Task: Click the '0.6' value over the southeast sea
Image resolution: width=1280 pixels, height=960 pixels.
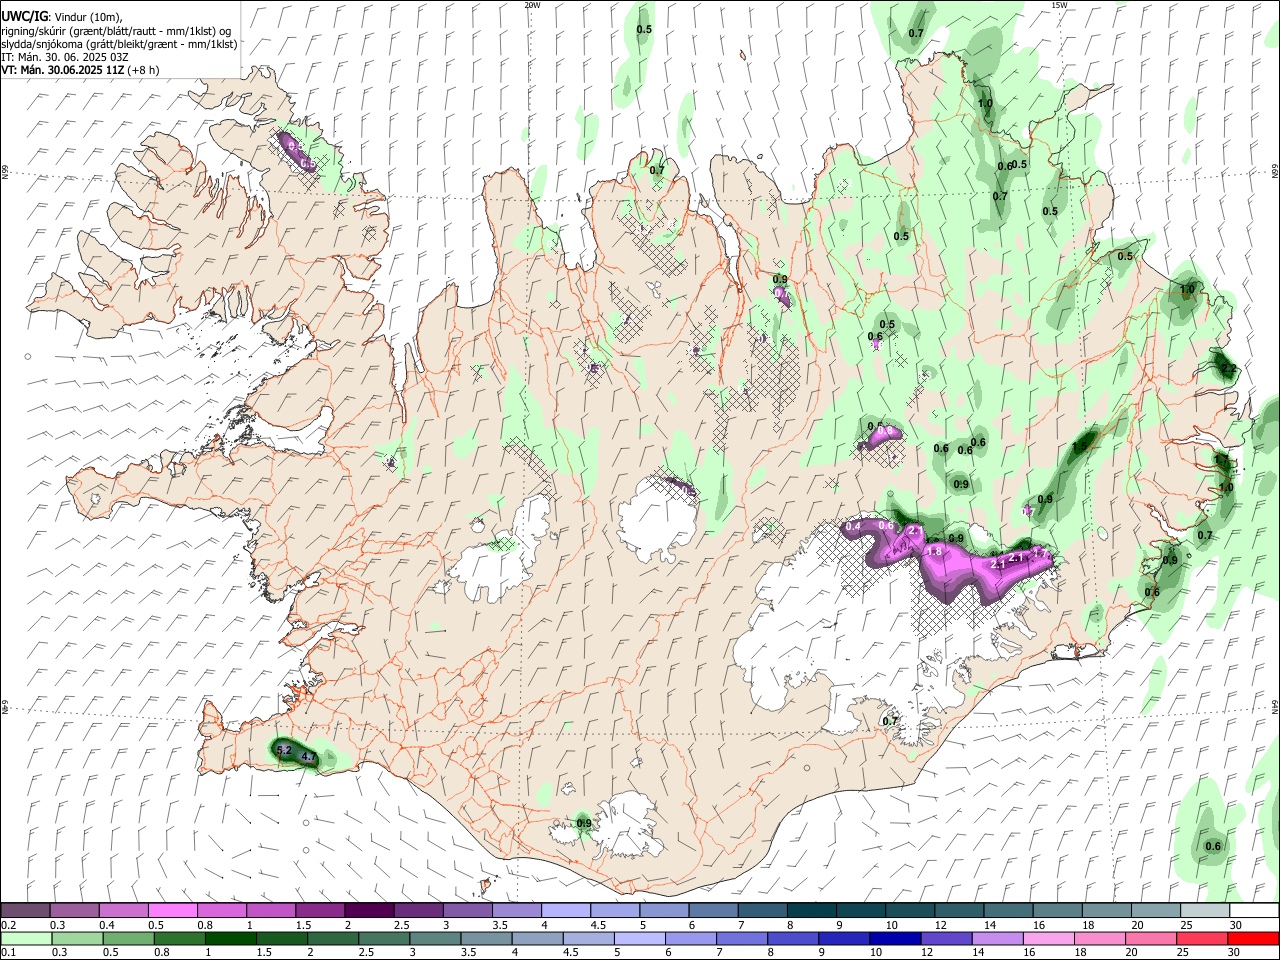Action: pos(1213,846)
